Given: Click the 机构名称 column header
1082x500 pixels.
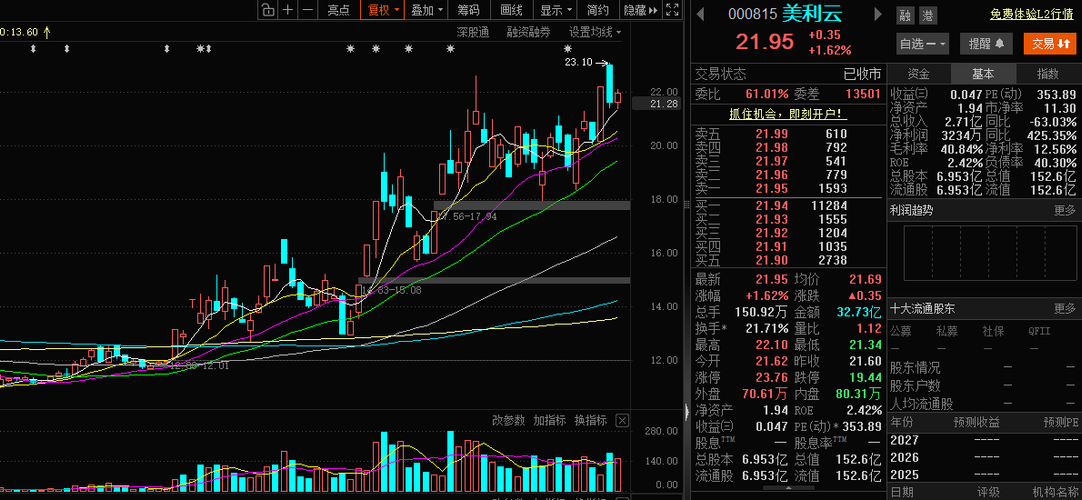Looking at the screenshot, I should tap(1057, 492).
